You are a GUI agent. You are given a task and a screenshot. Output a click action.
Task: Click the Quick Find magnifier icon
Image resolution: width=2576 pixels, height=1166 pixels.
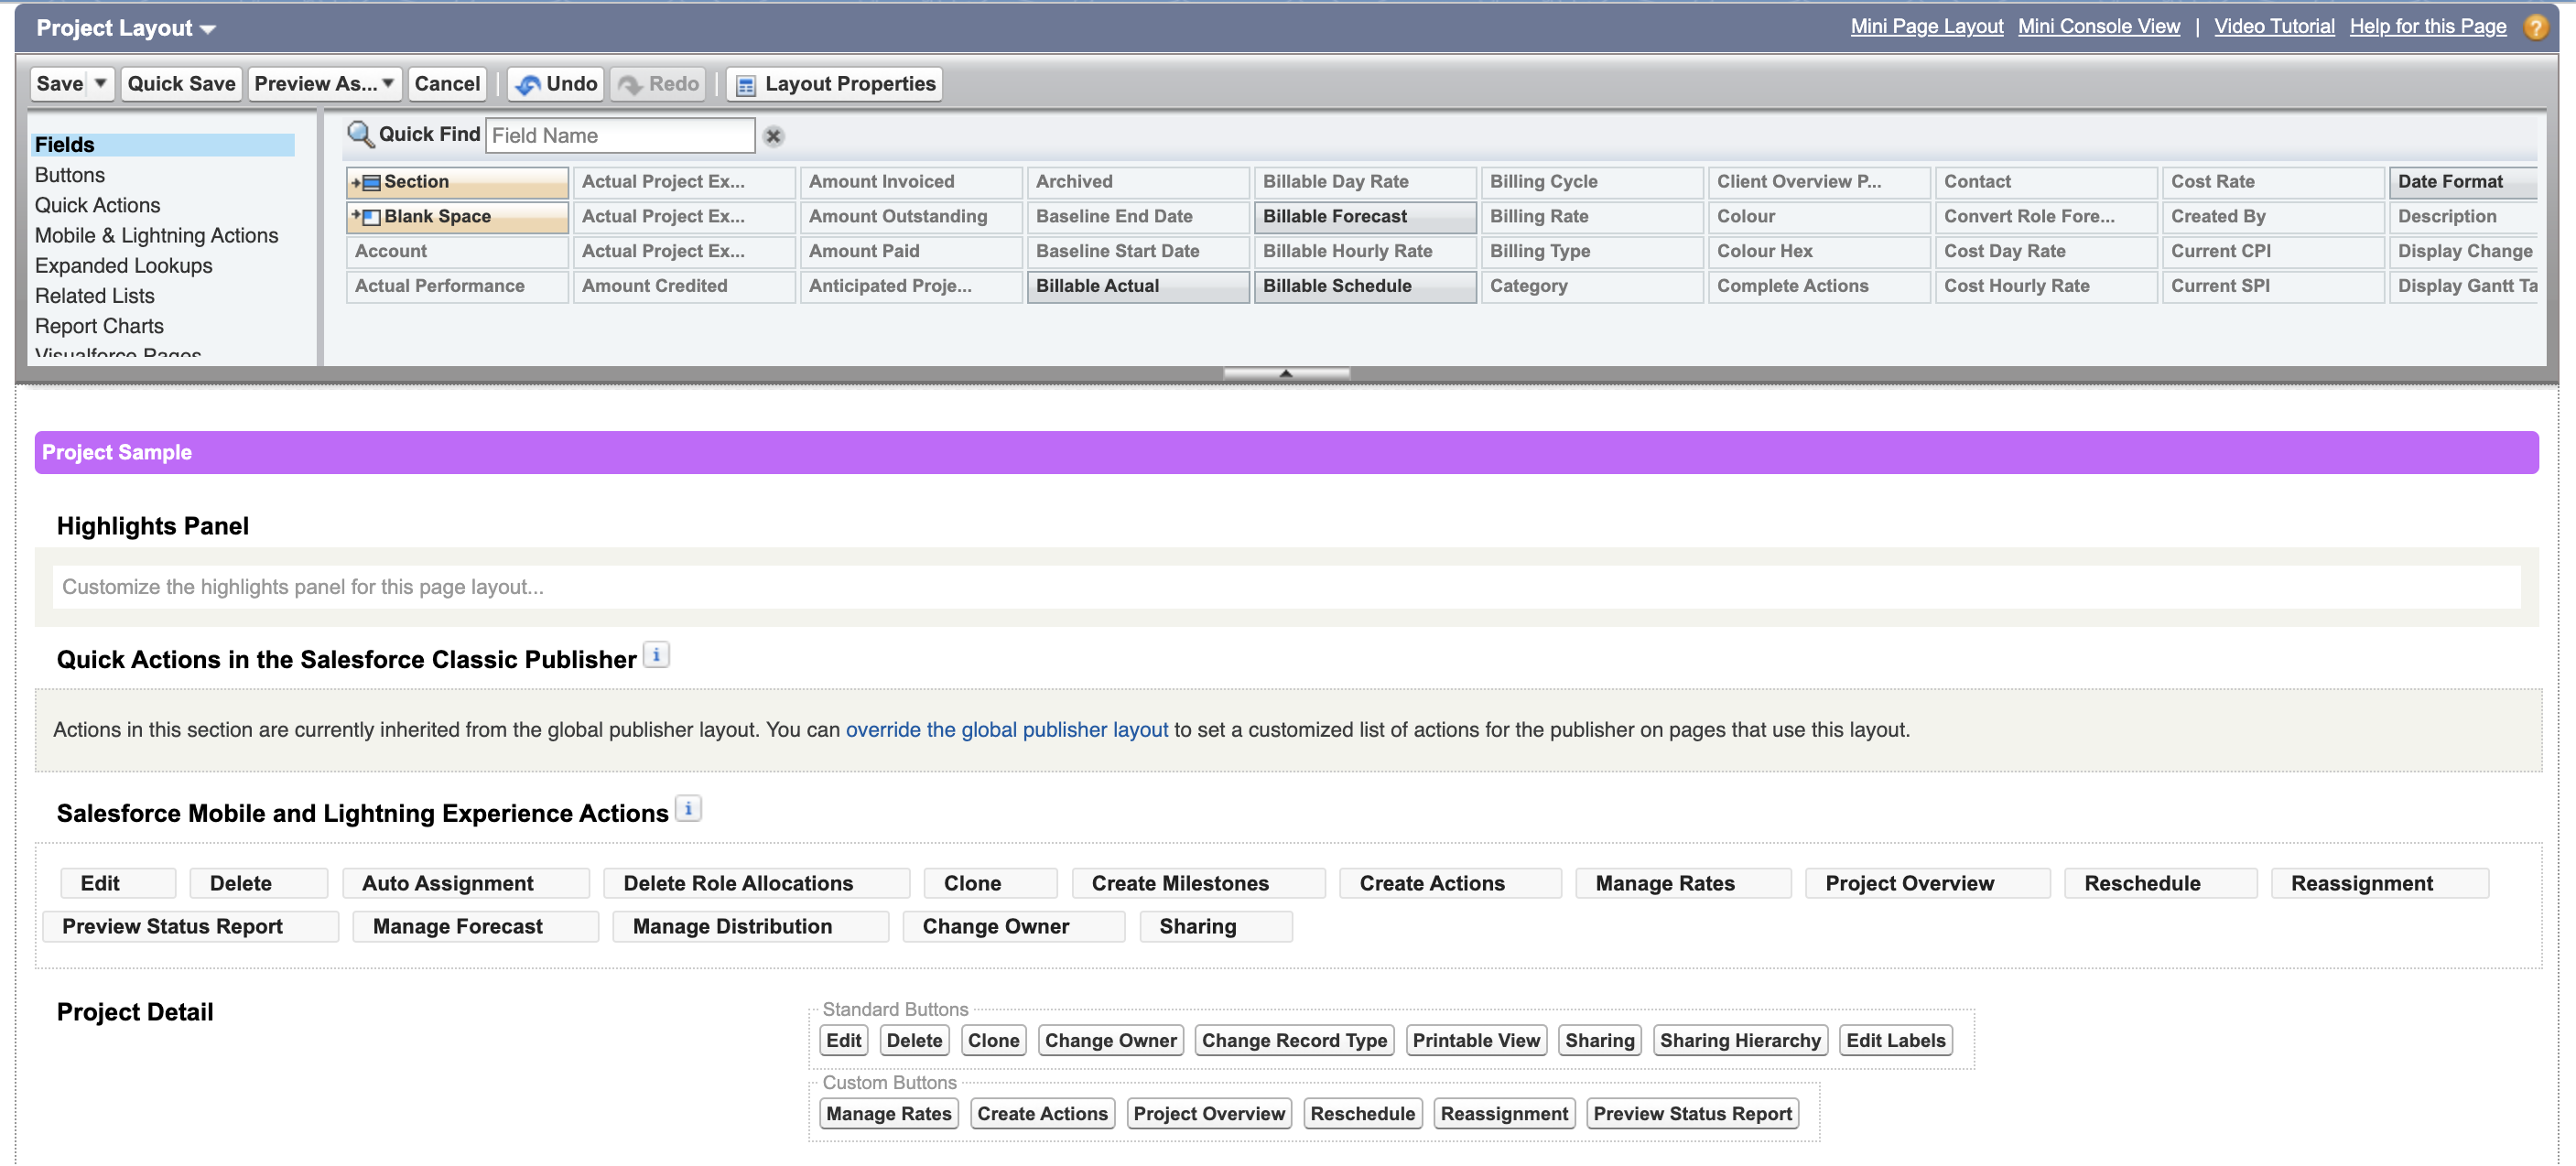pyautogui.click(x=359, y=134)
